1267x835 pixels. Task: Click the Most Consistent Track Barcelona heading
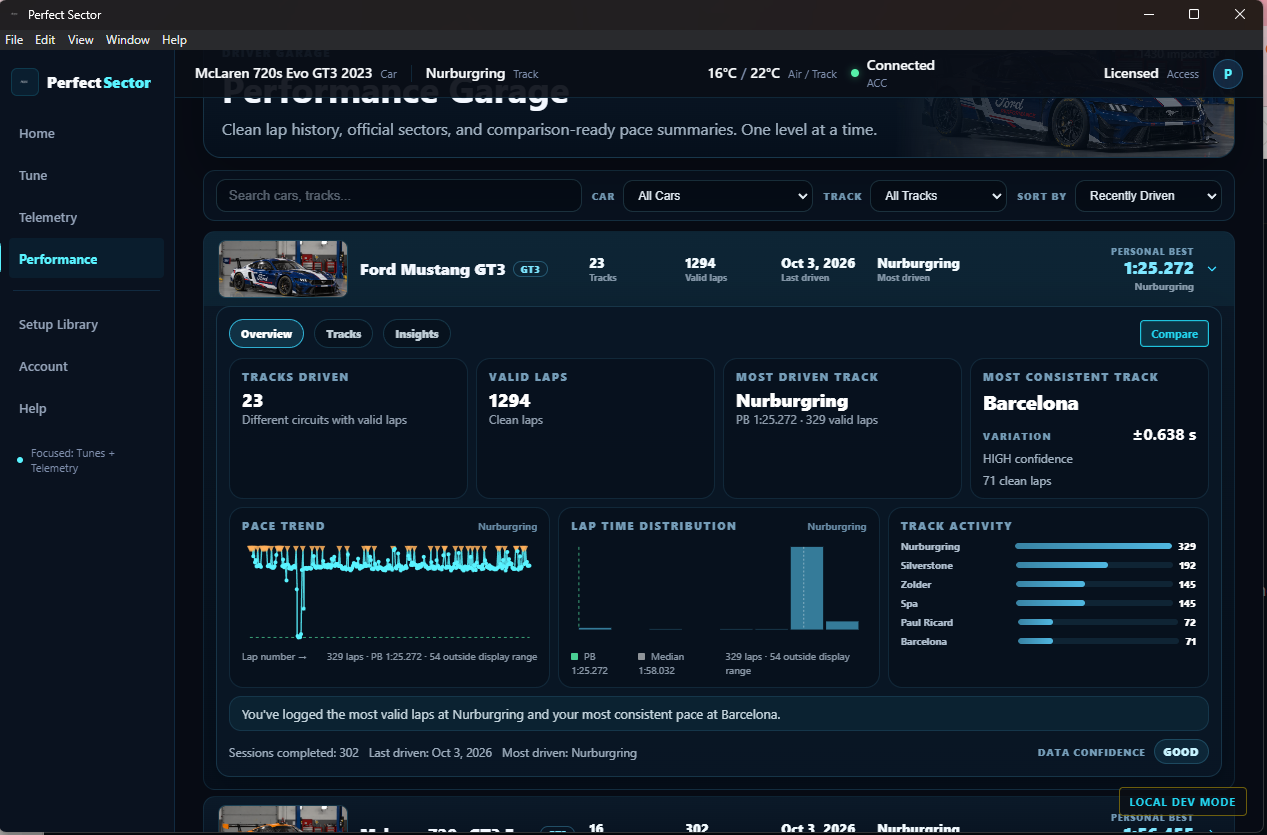coord(1031,404)
